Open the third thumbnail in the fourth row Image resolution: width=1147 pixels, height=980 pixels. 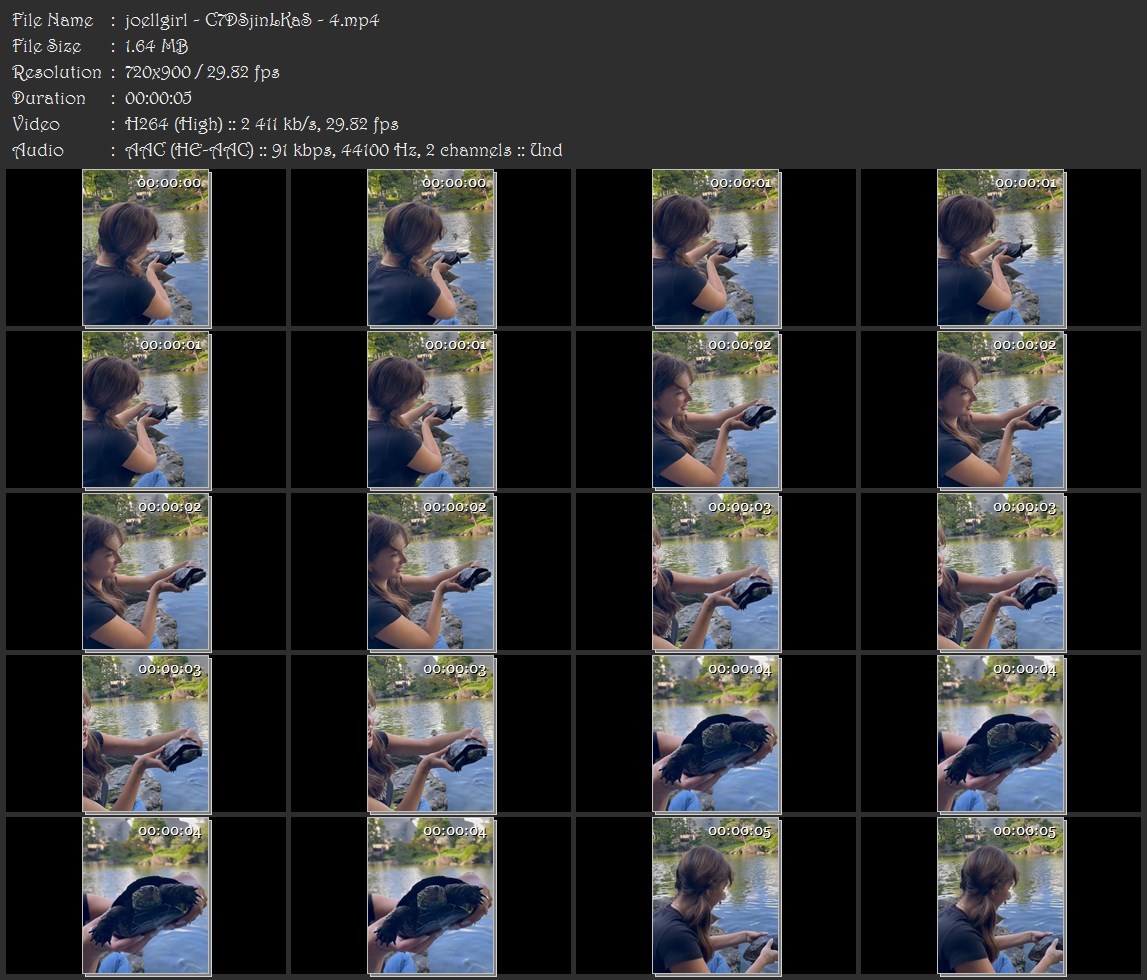click(716, 734)
